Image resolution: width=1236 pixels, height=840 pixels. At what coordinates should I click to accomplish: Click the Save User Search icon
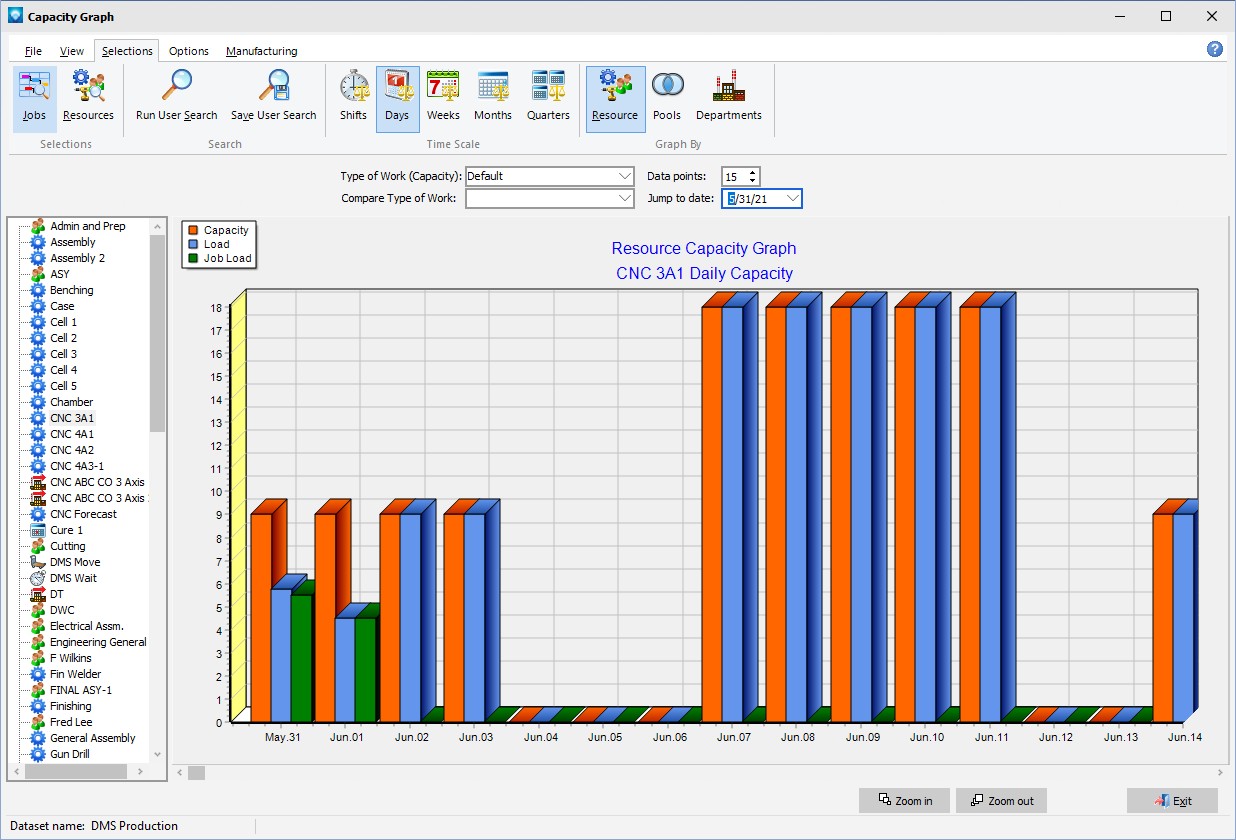273,98
